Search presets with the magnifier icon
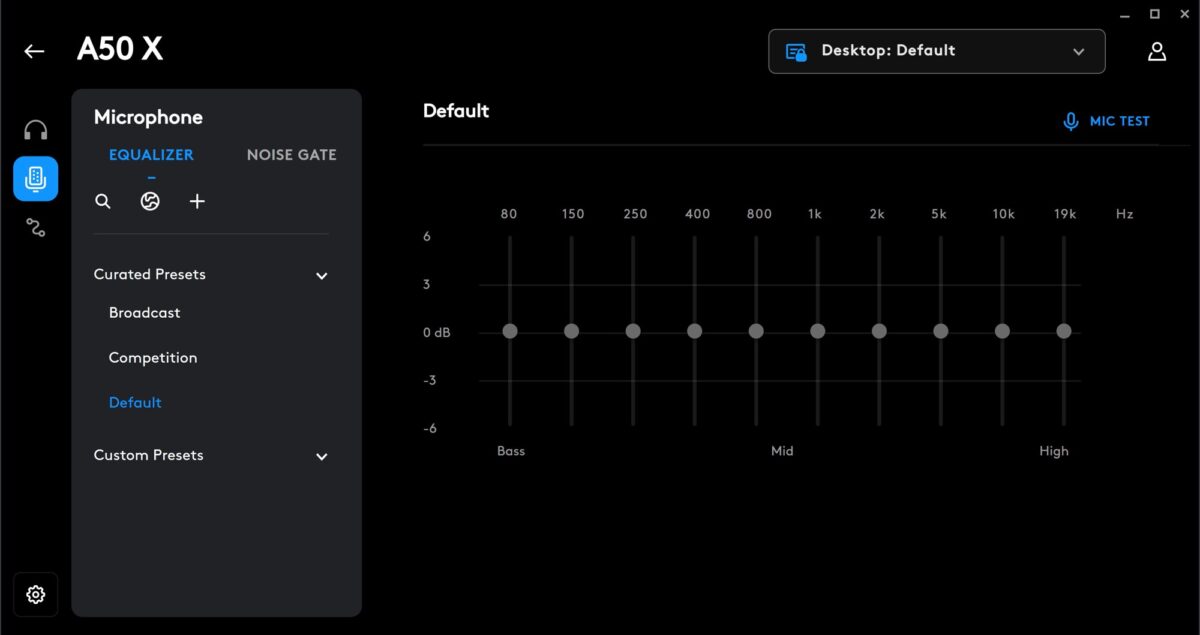The width and height of the screenshot is (1200, 635). (x=103, y=202)
